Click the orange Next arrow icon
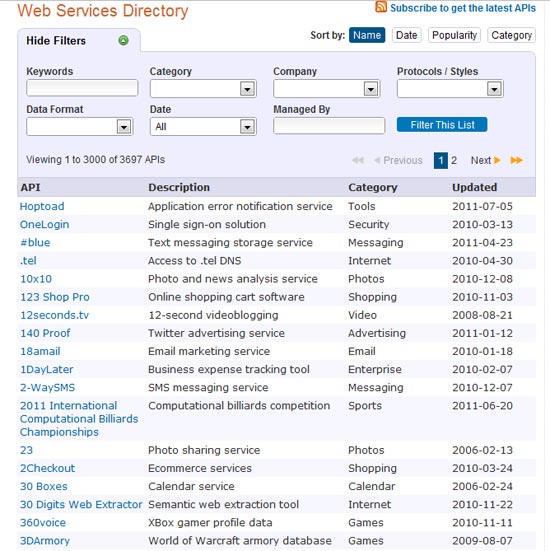550x551 pixels. (497, 160)
